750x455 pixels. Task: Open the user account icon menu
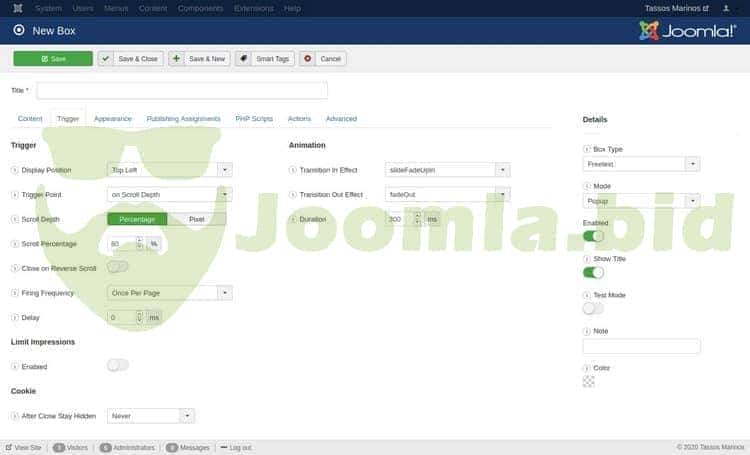tap(728, 8)
